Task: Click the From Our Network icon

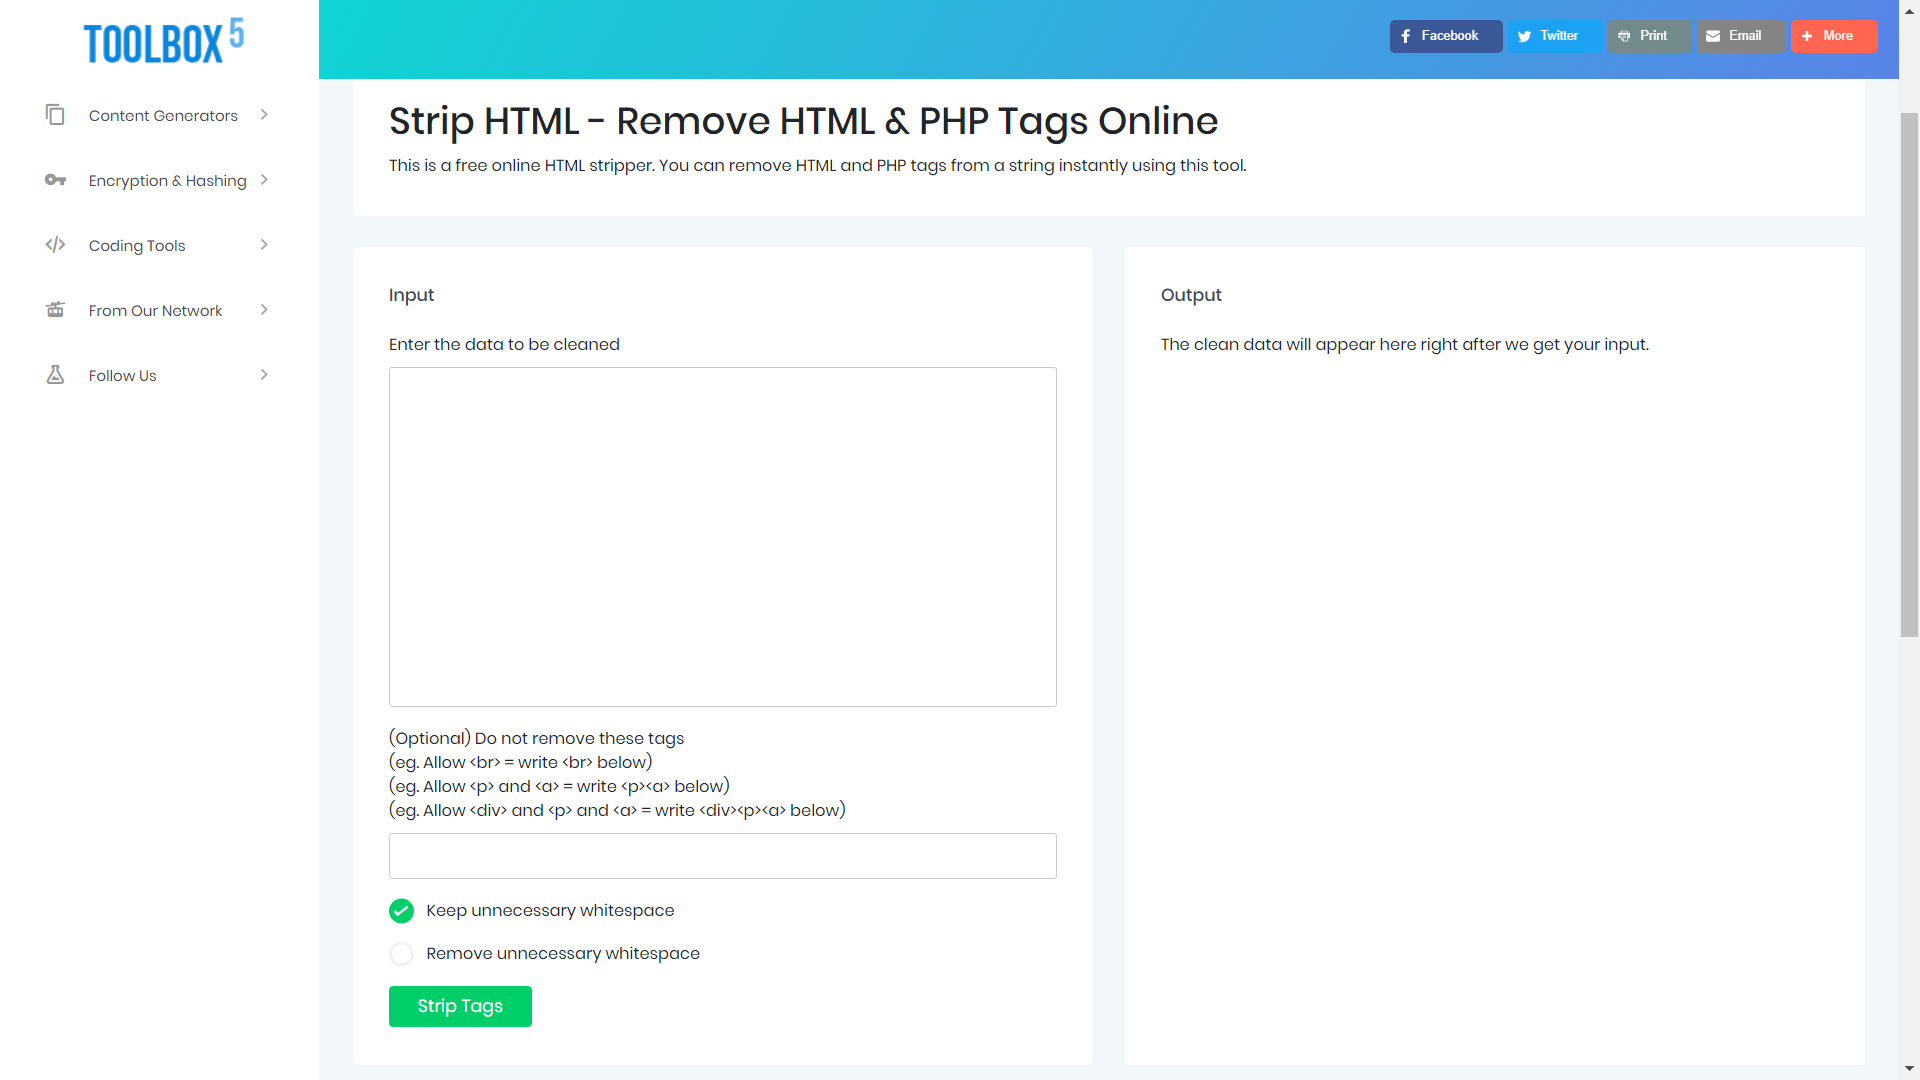Action: click(55, 310)
